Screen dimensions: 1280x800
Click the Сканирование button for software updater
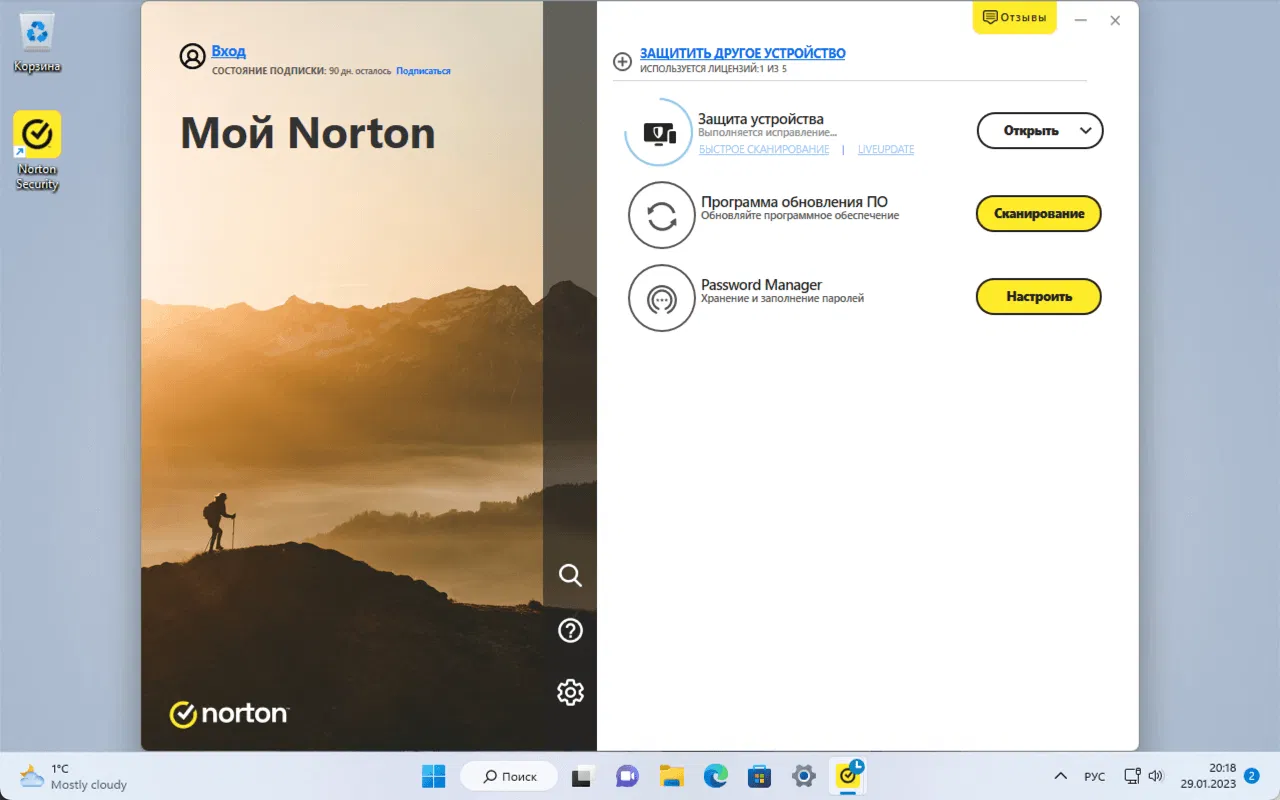1039,214
